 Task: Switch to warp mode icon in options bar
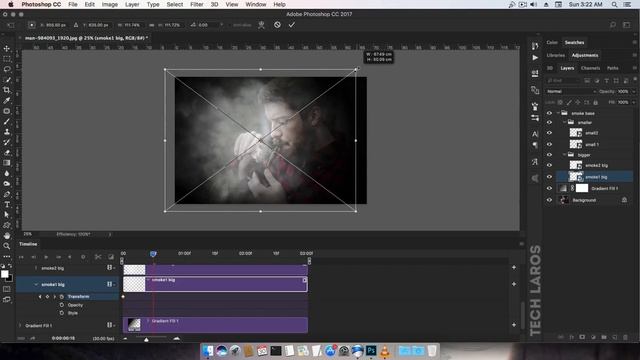pyautogui.click(x=262, y=24)
